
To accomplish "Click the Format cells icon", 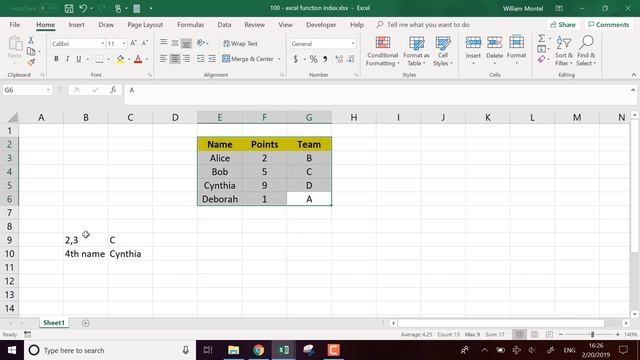I will 516,42.
